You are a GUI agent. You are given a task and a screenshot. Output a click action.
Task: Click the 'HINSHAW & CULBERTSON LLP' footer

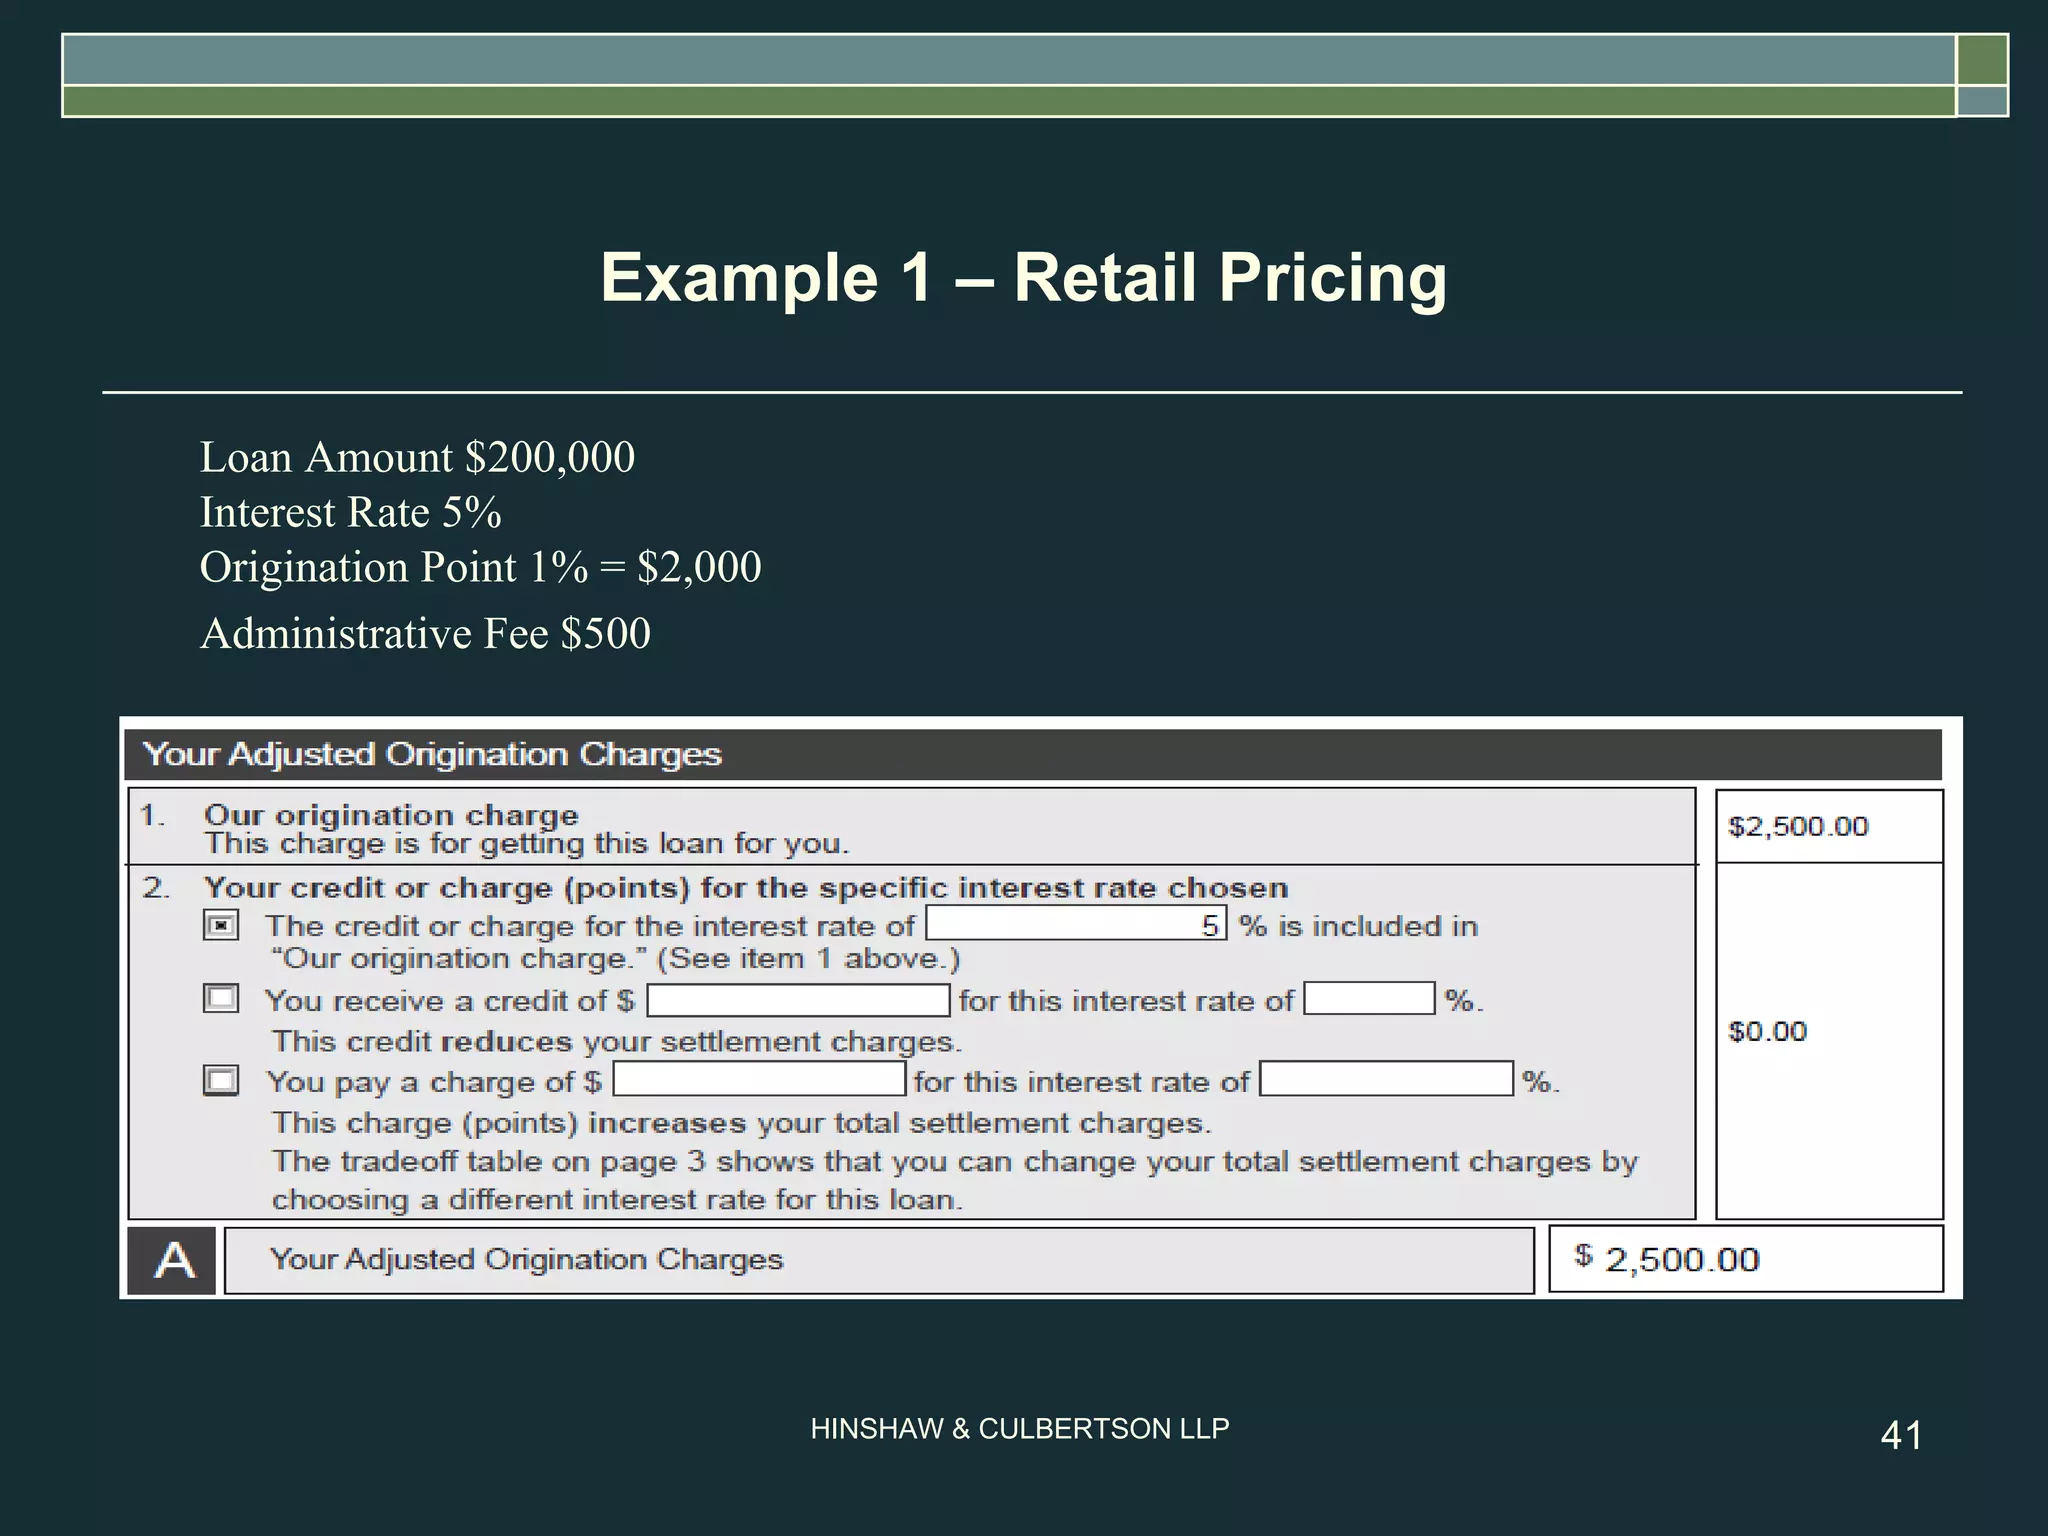pos(1020,1429)
